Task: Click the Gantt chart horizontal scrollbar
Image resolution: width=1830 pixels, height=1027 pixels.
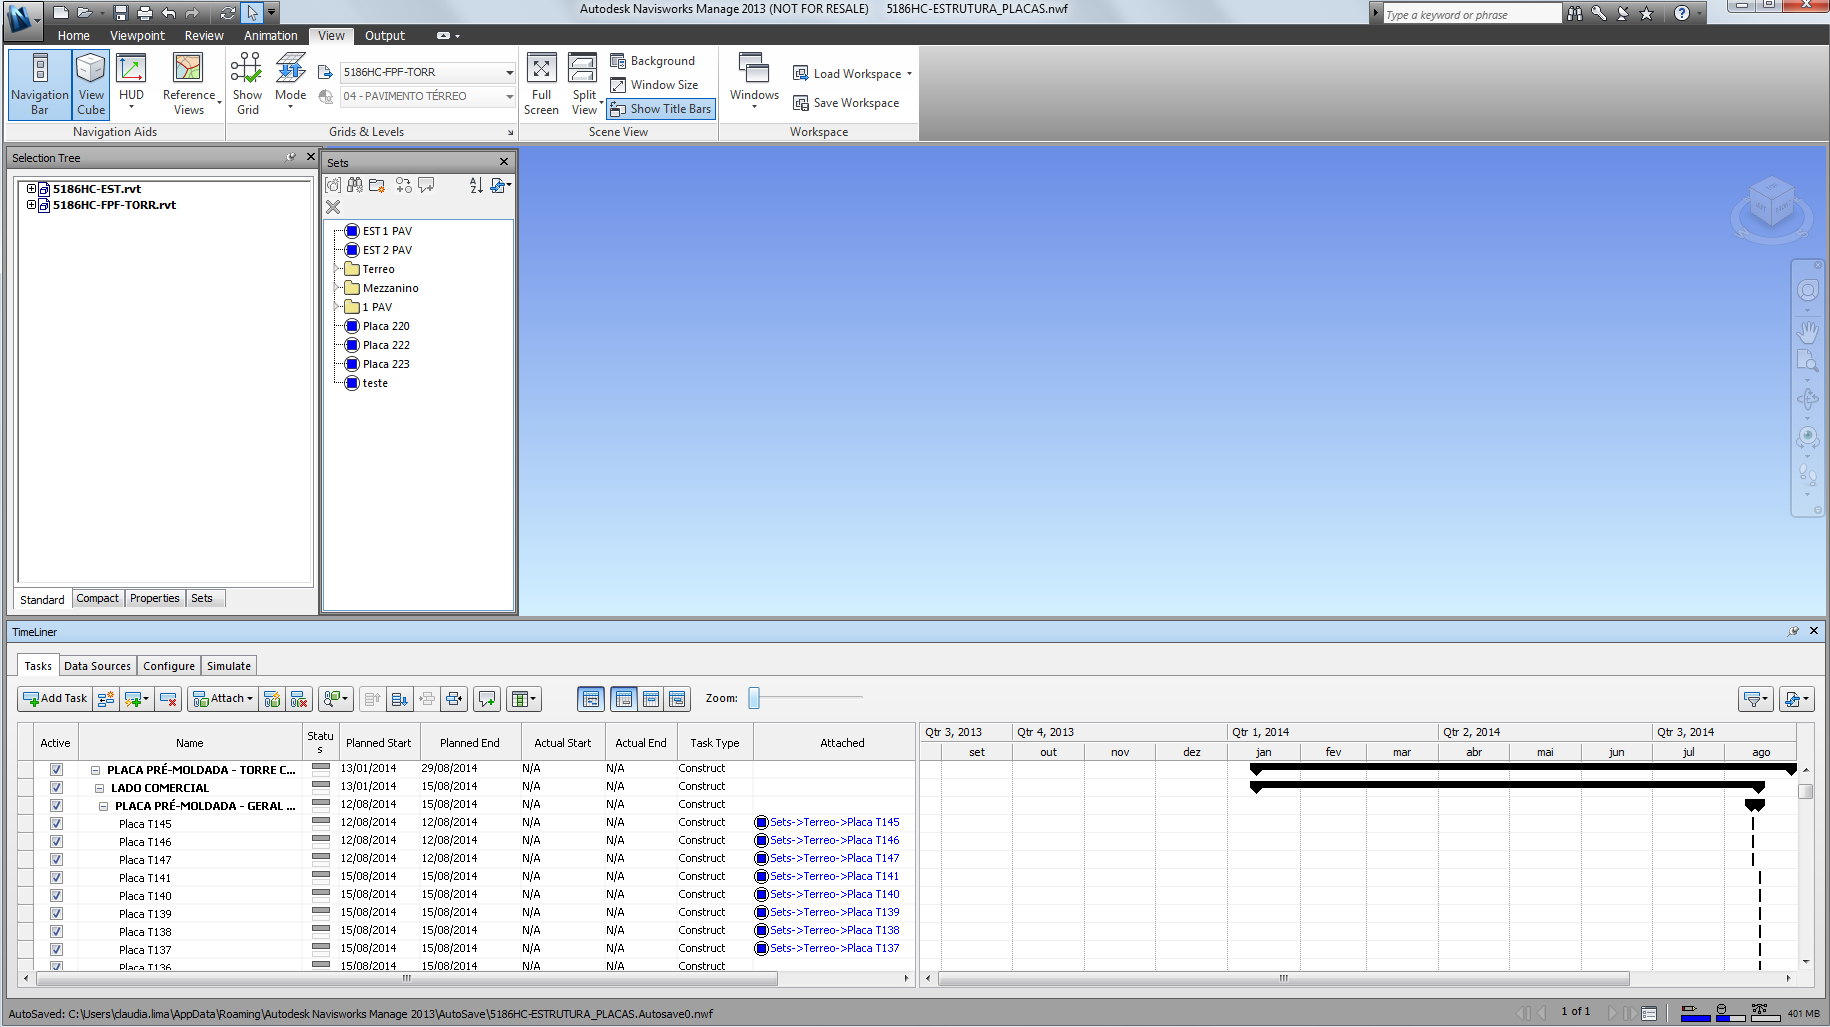Action: pyautogui.click(x=1283, y=979)
